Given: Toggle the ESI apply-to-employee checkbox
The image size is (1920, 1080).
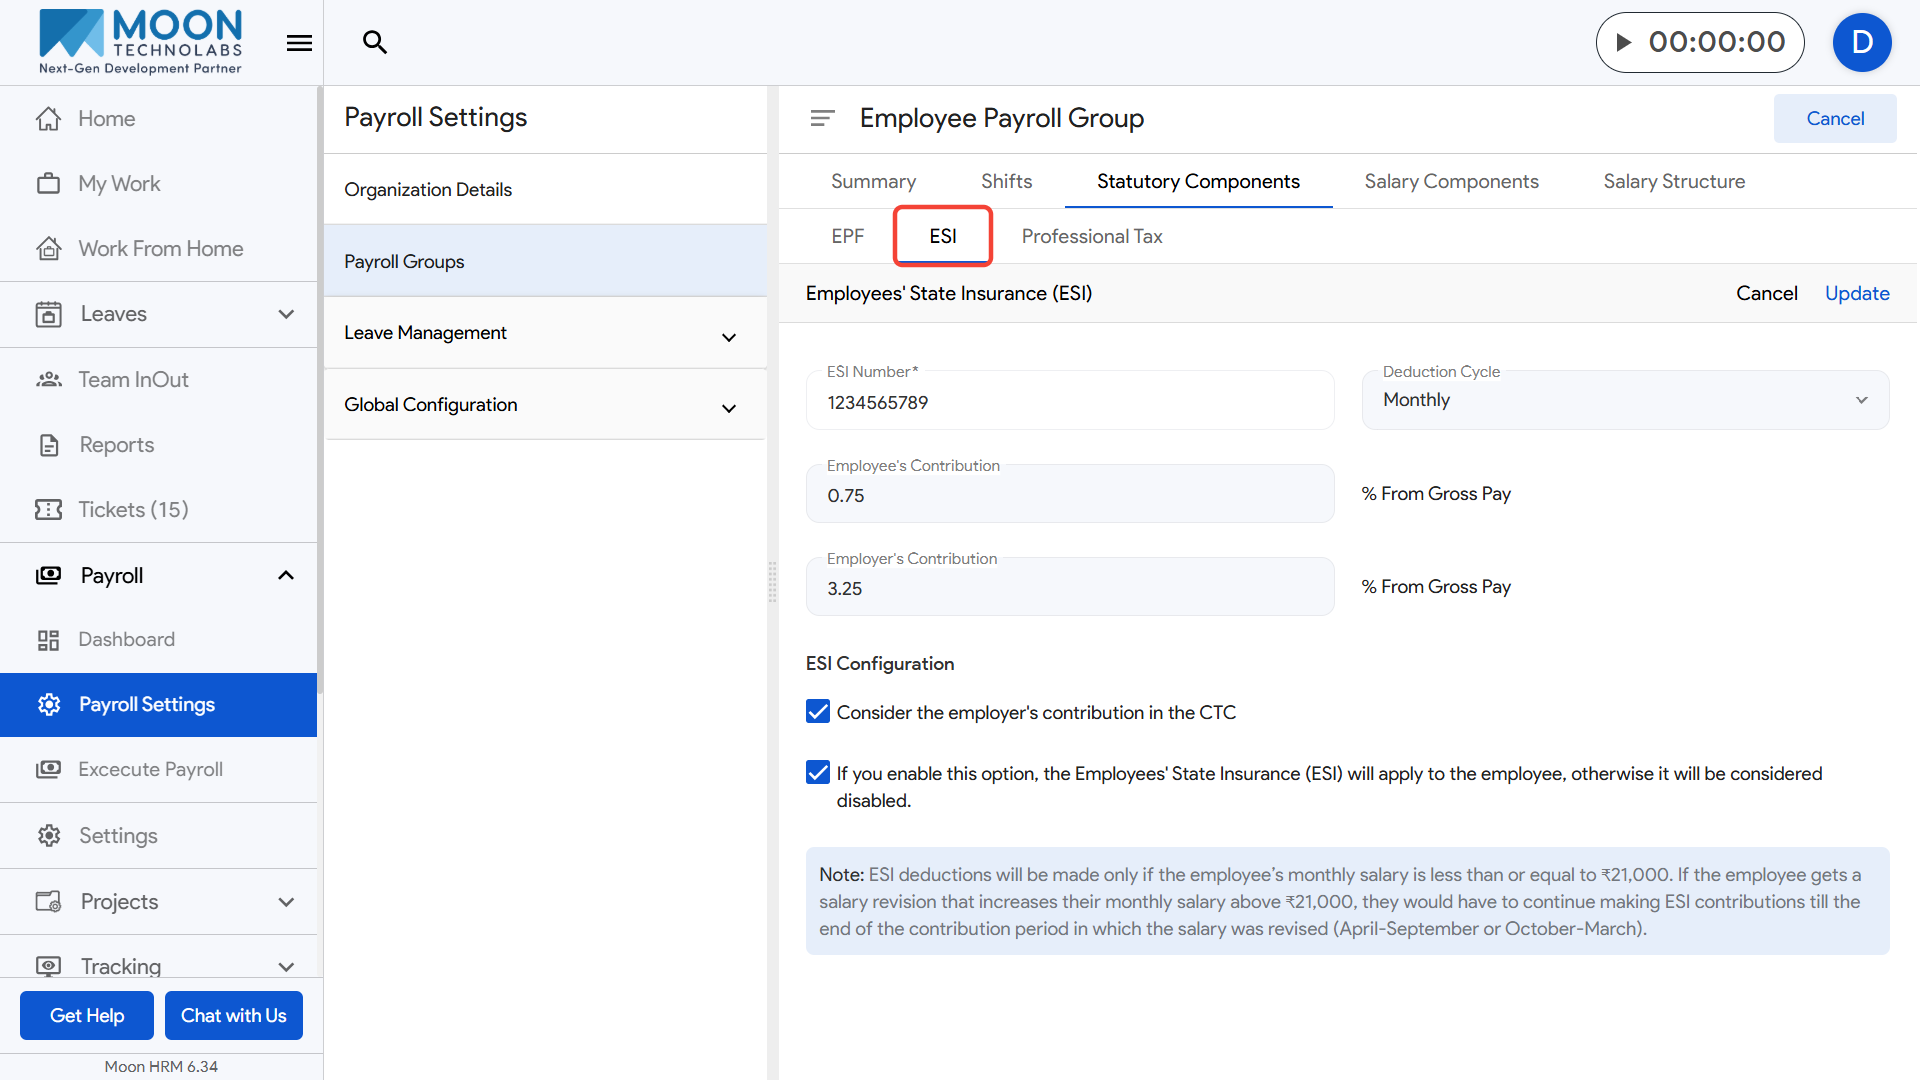Looking at the screenshot, I should [x=818, y=773].
